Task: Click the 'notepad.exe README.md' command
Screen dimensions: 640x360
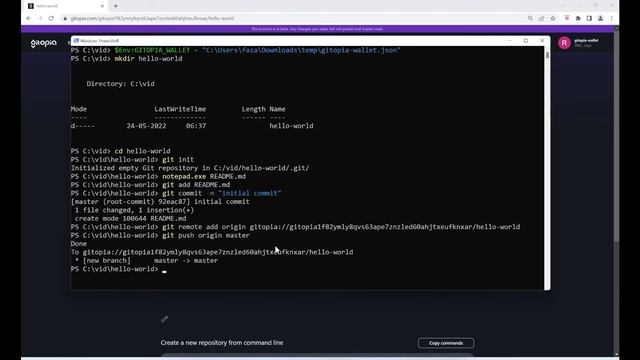Action: click(204, 176)
